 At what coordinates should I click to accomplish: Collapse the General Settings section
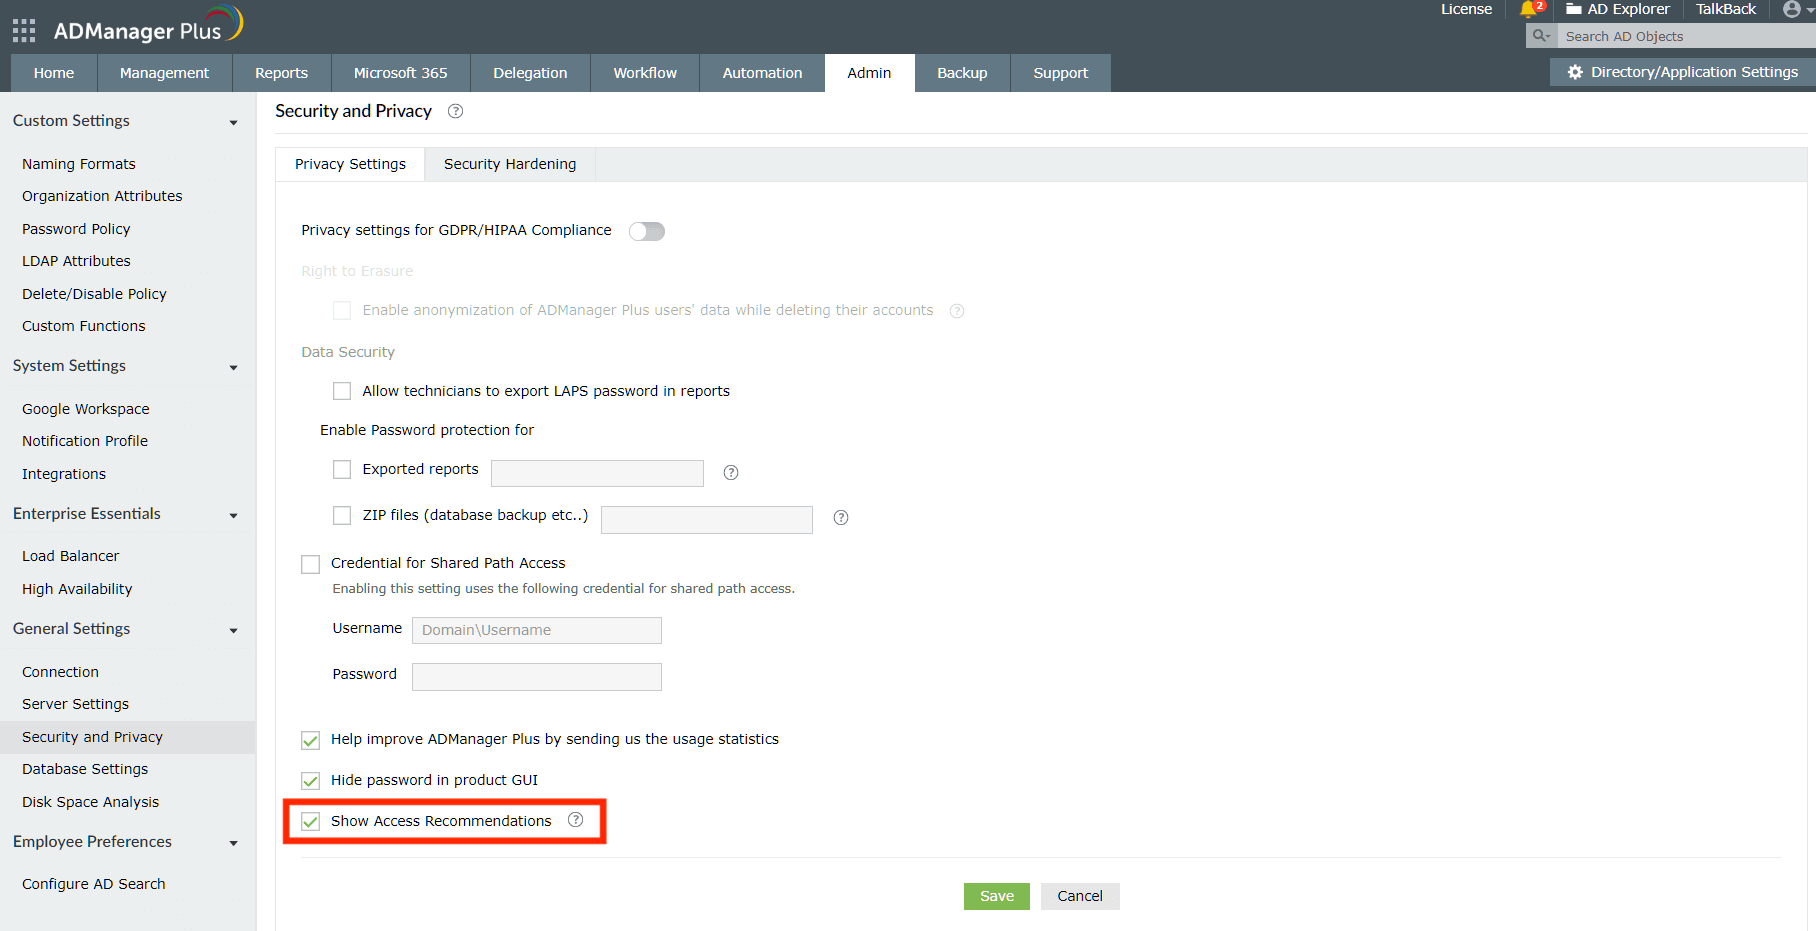(233, 631)
